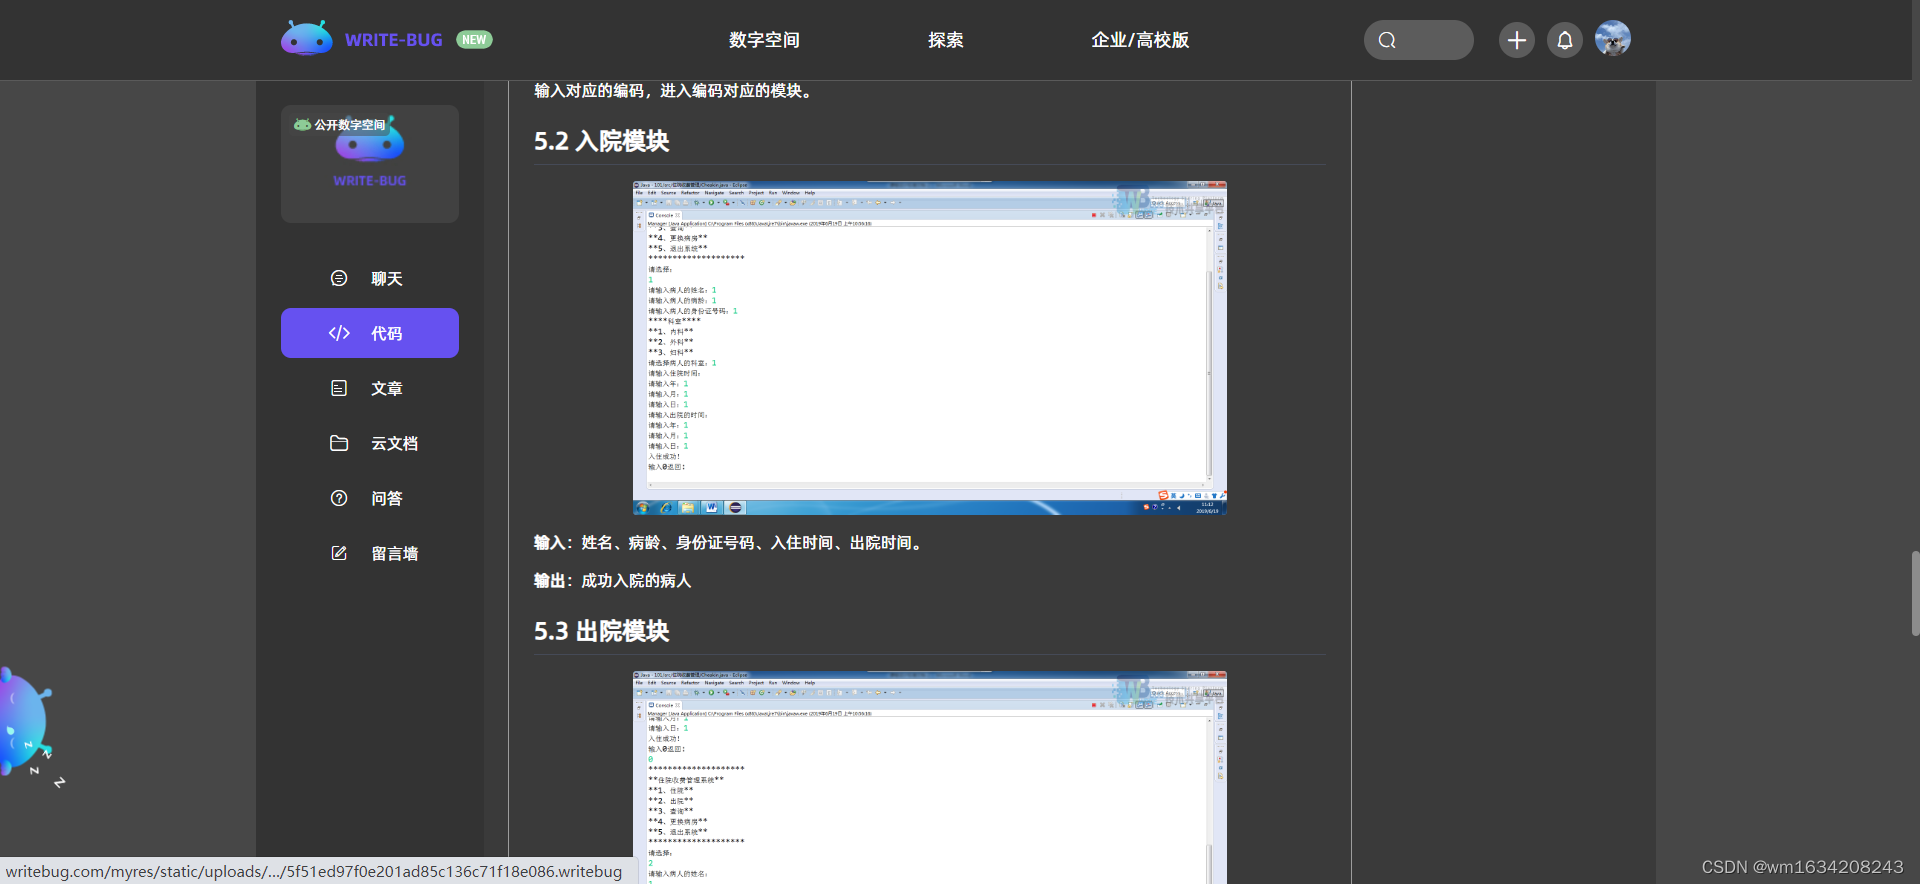Image resolution: width=1920 pixels, height=884 pixels.
Task: Open the user avatar menu
Action: point(1612,39)
